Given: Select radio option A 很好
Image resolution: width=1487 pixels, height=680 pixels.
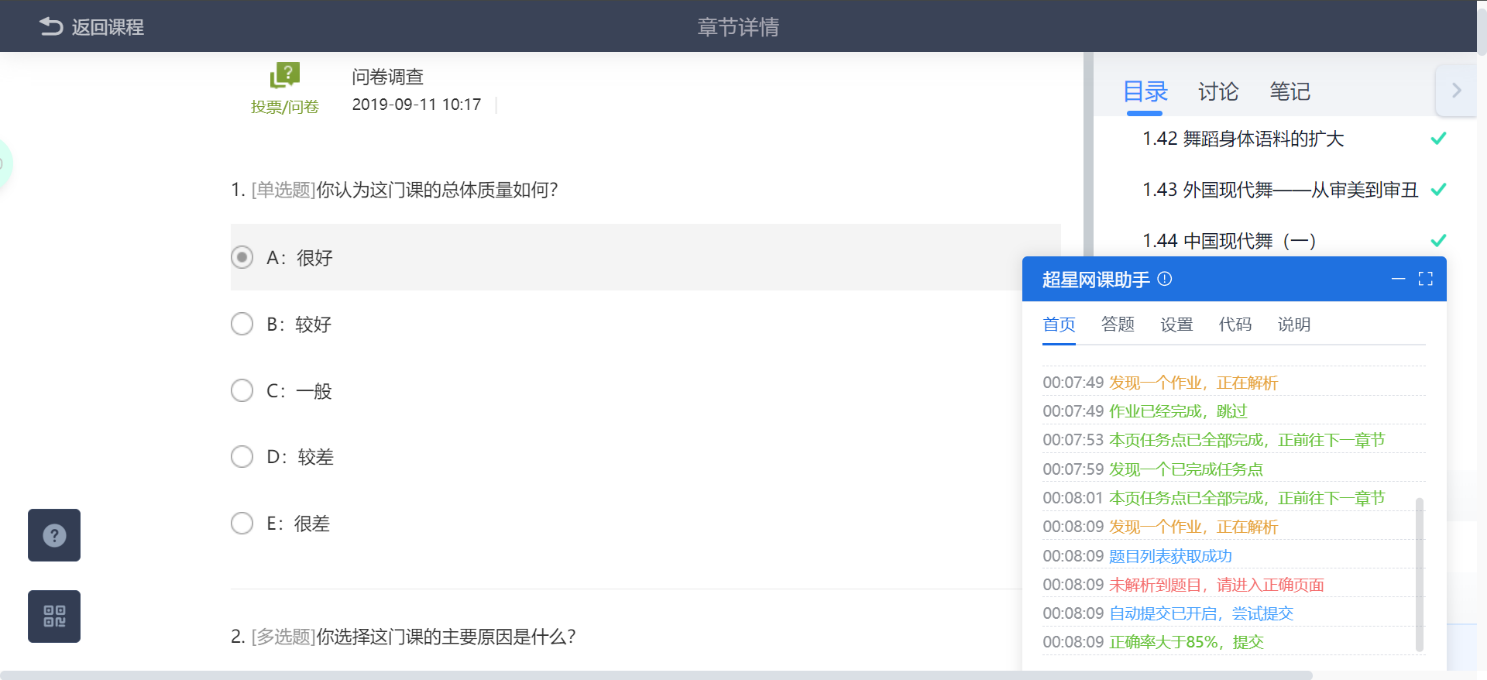Looking at the screenshot, I should (x=241, y=256).
